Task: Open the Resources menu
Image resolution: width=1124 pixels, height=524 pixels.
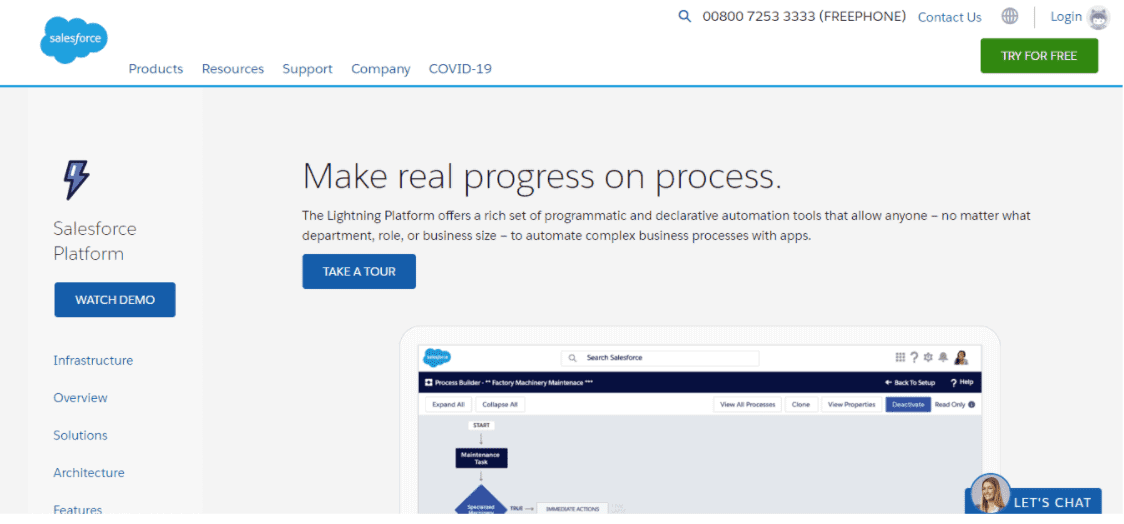Action: [233, 69]
